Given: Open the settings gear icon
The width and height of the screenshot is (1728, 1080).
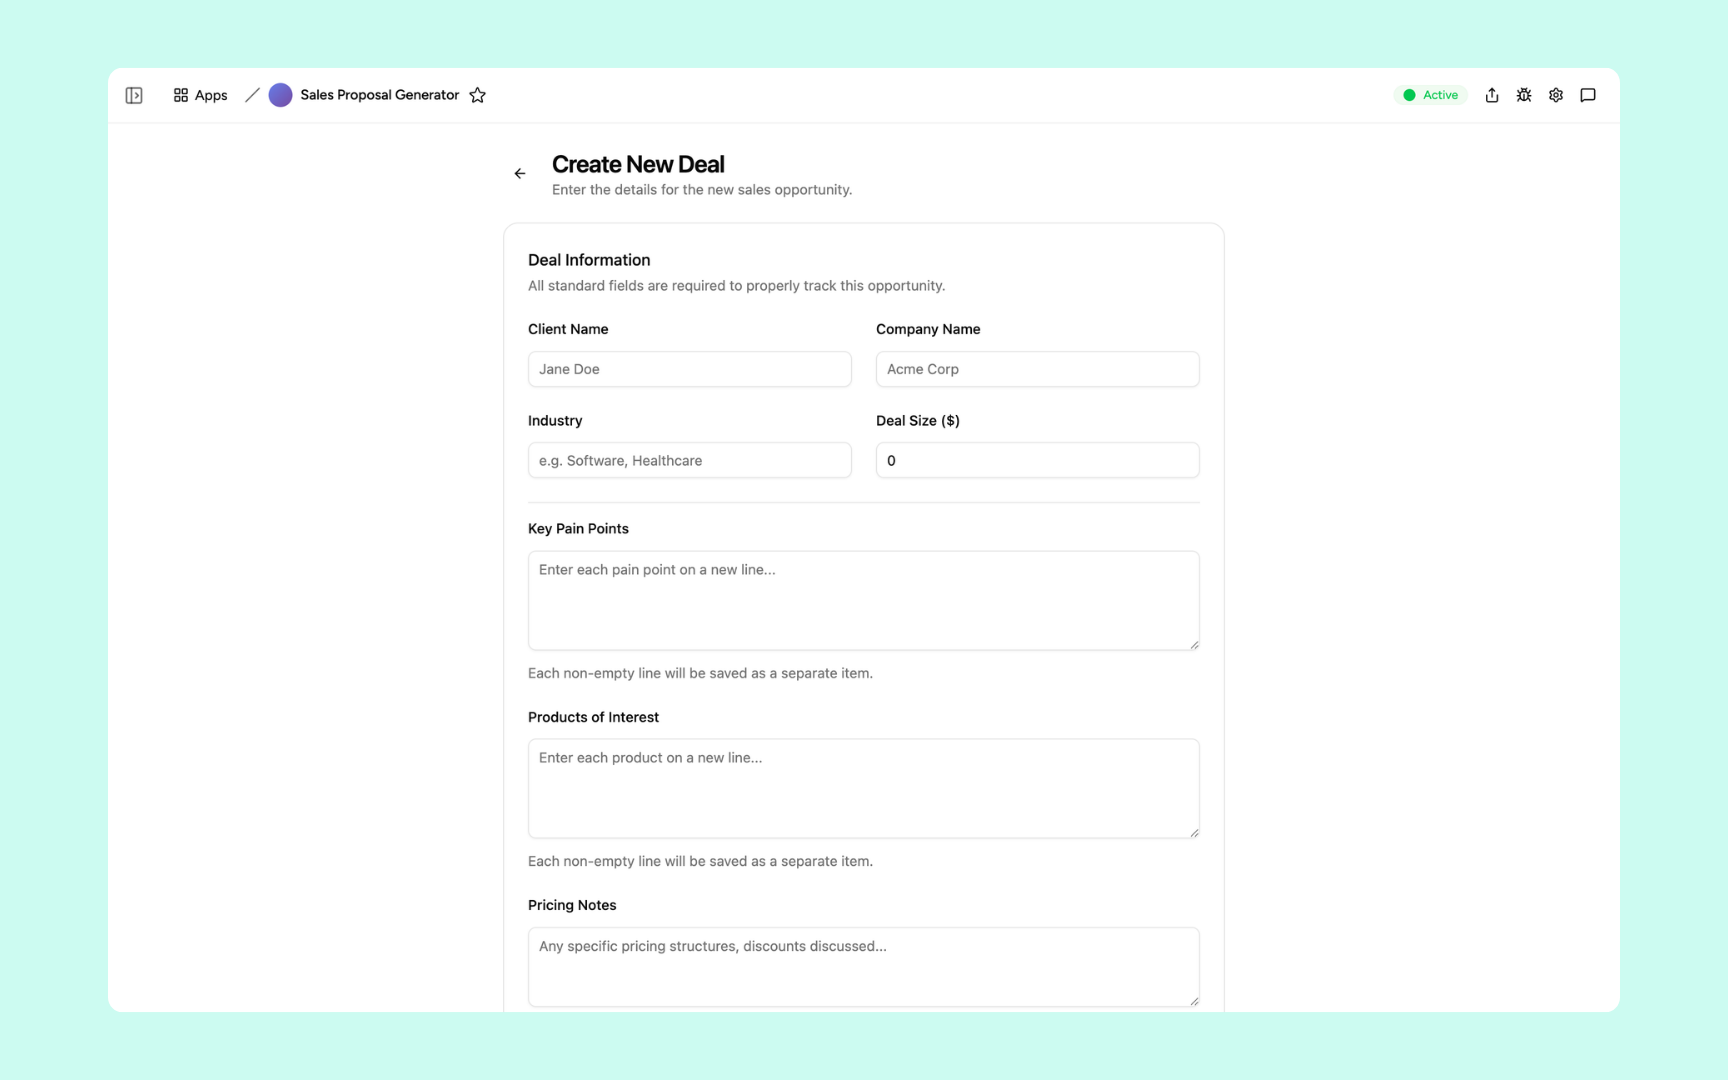Looking at the screenshot, I should tap(1556, 95).
